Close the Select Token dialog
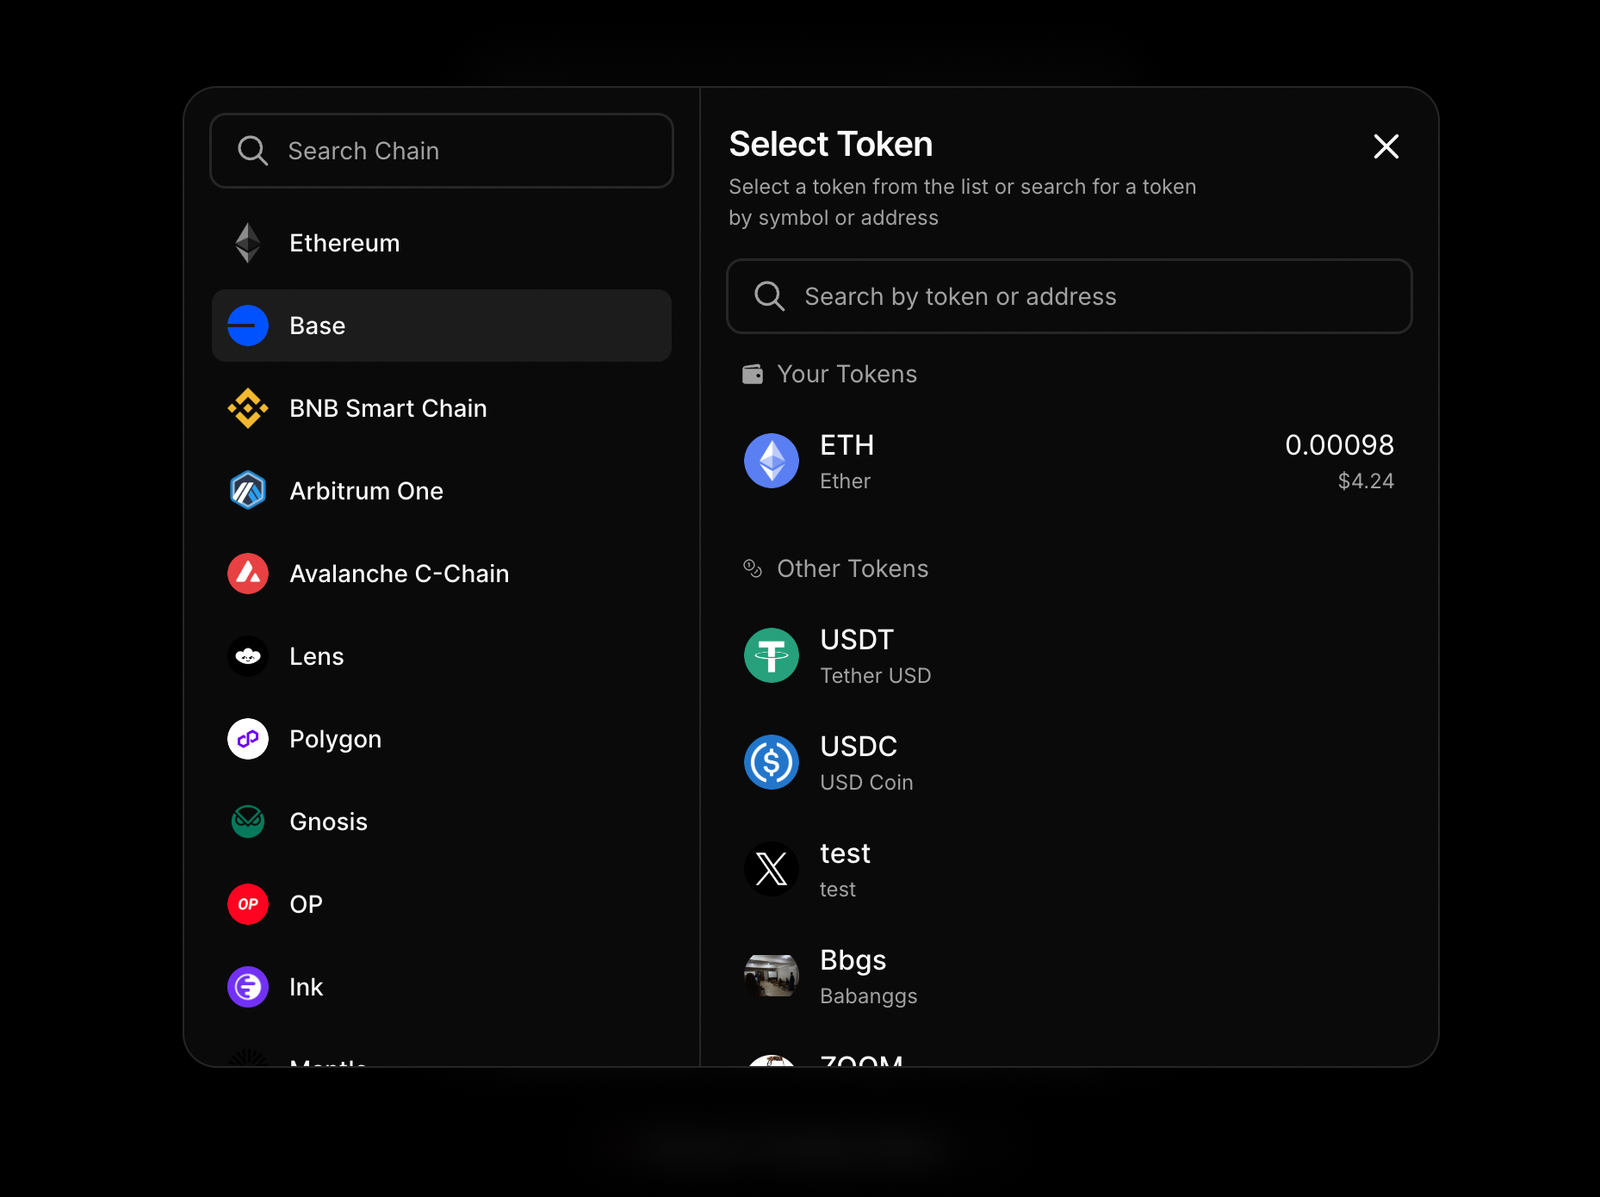 click(x=1386, y=147)
